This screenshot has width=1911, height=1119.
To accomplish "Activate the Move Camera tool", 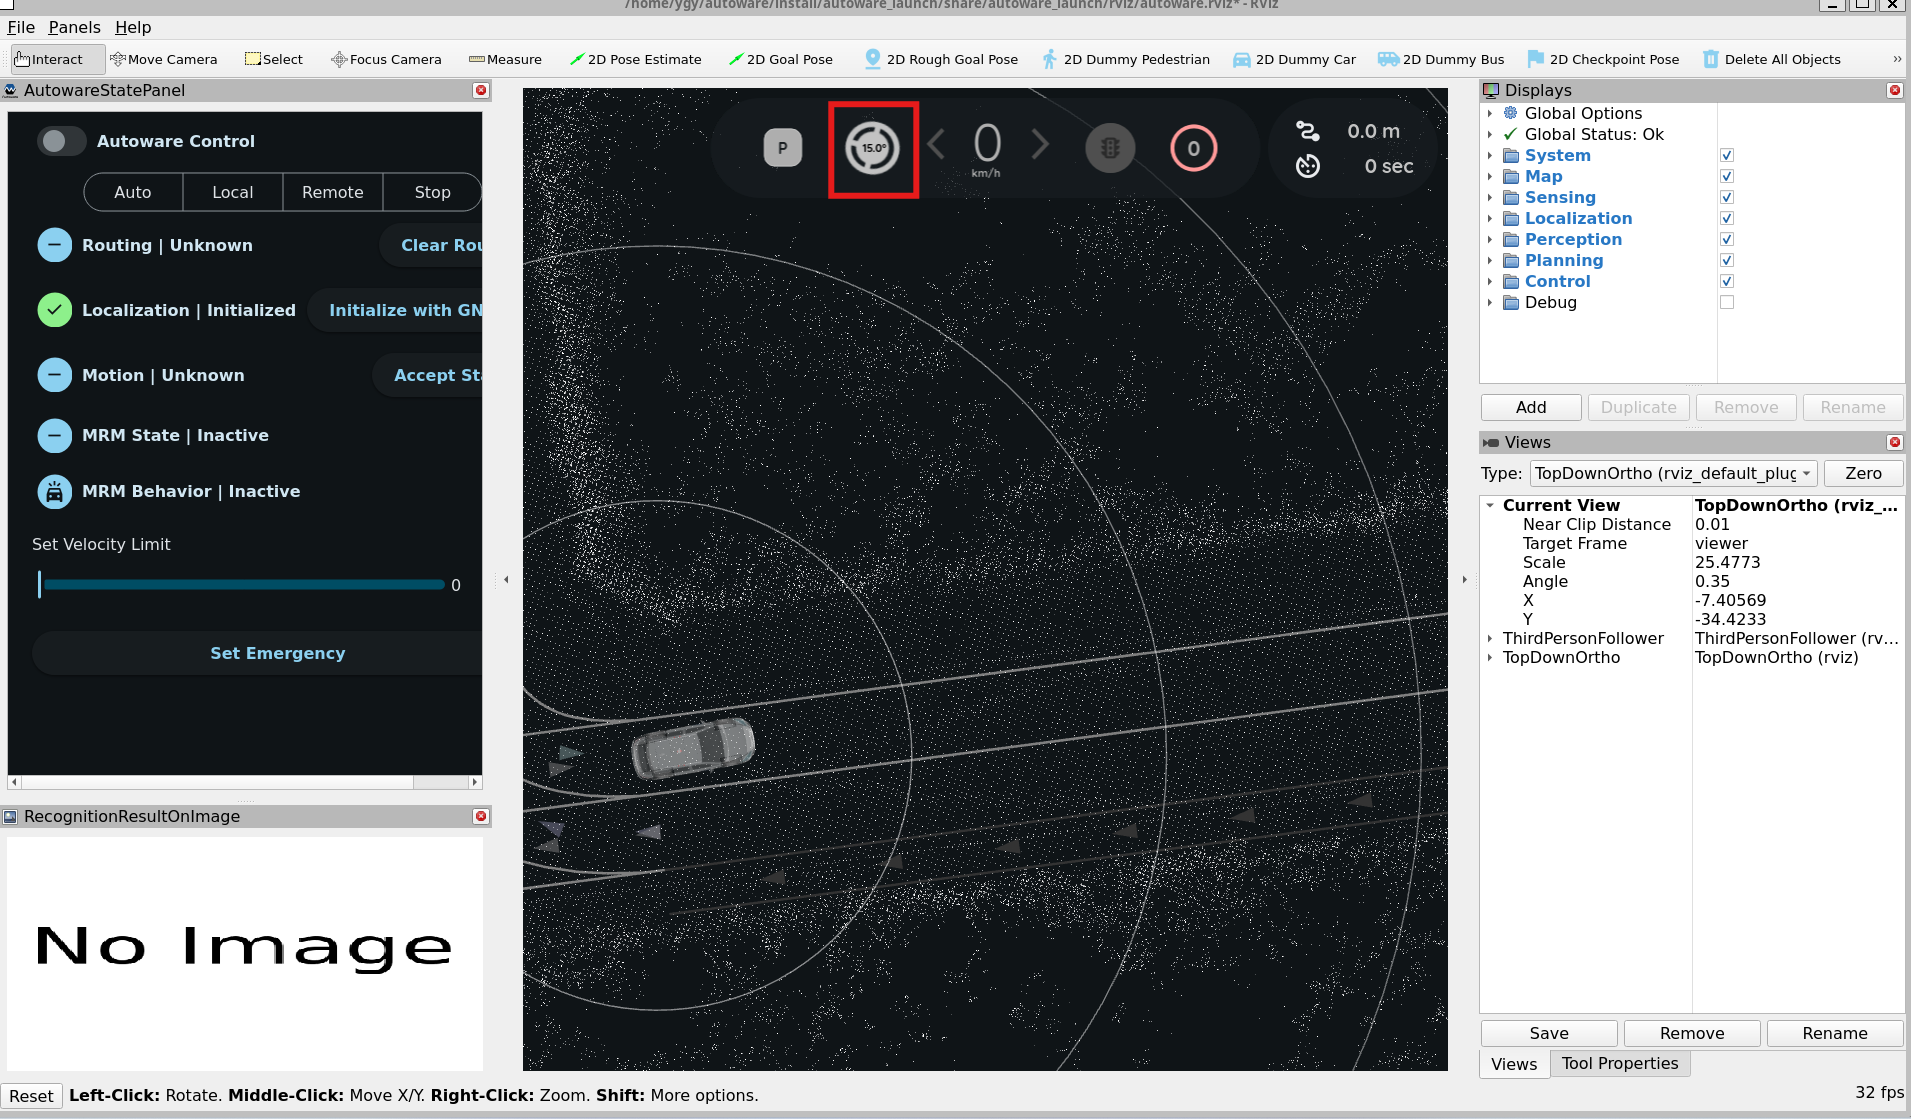I will point(163,59).
